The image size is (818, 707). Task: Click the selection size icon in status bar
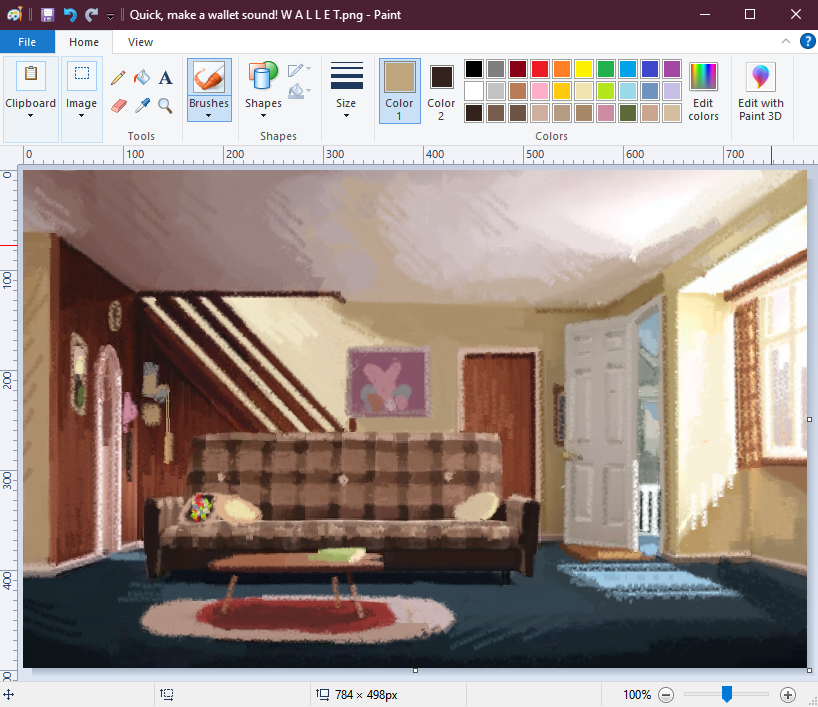pyautogui.click(x=166, y=694)
